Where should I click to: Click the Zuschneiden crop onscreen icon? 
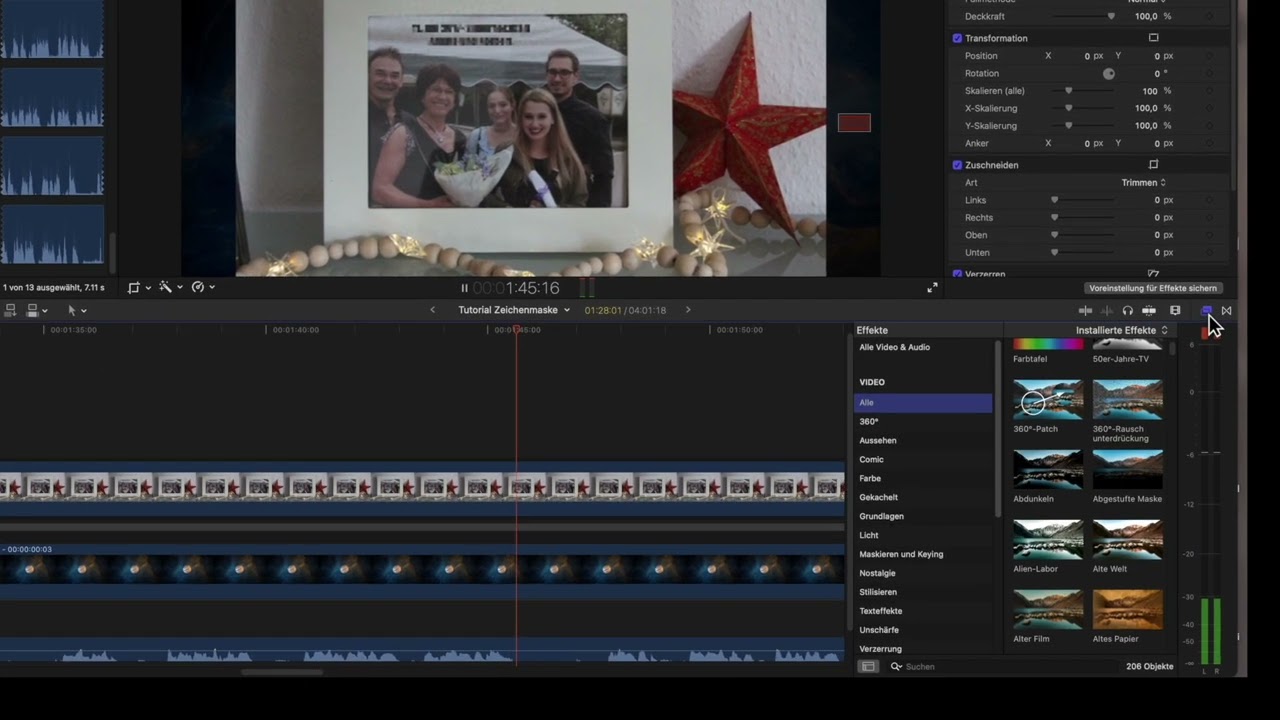[1153, 165]
